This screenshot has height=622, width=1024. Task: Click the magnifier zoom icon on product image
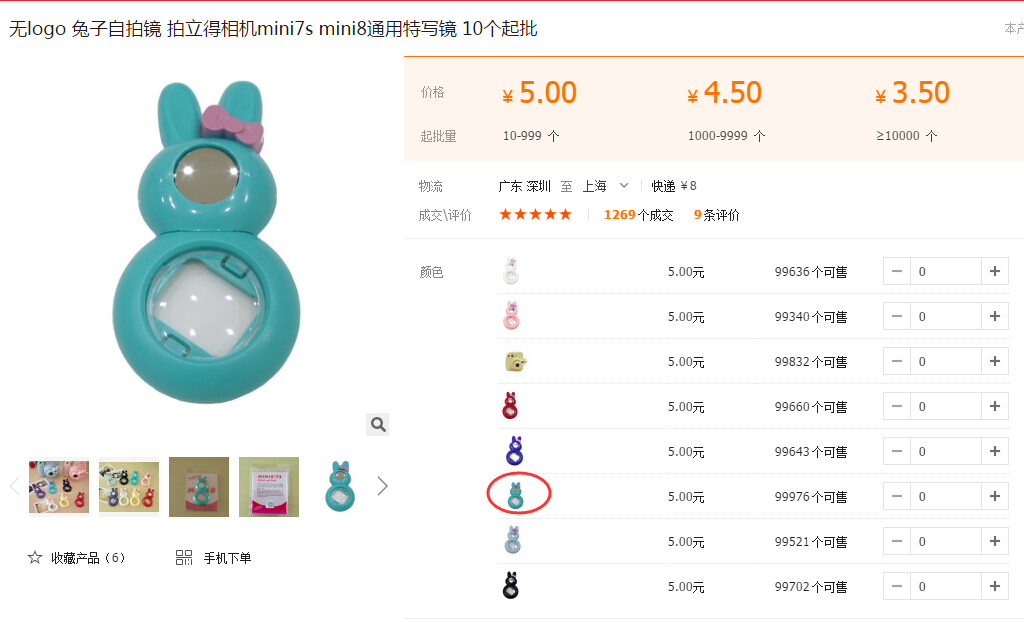tap(377, 425)
